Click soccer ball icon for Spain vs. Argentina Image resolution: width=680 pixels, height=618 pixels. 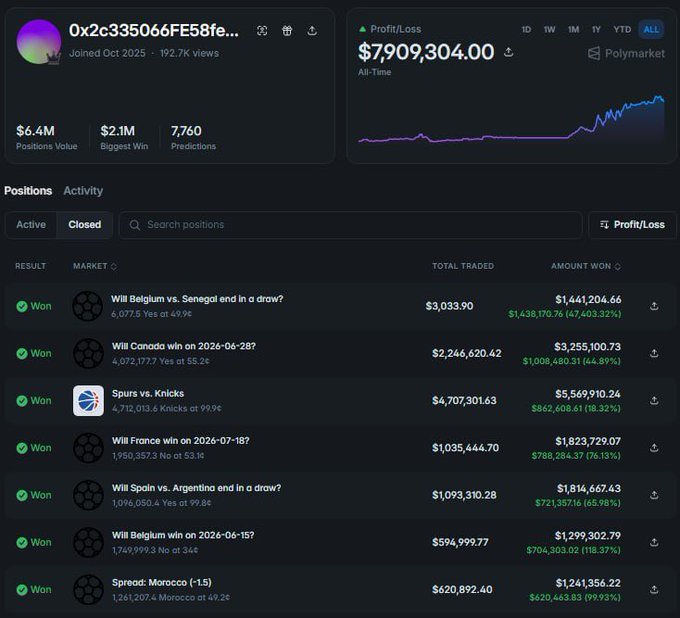point(88,495)
